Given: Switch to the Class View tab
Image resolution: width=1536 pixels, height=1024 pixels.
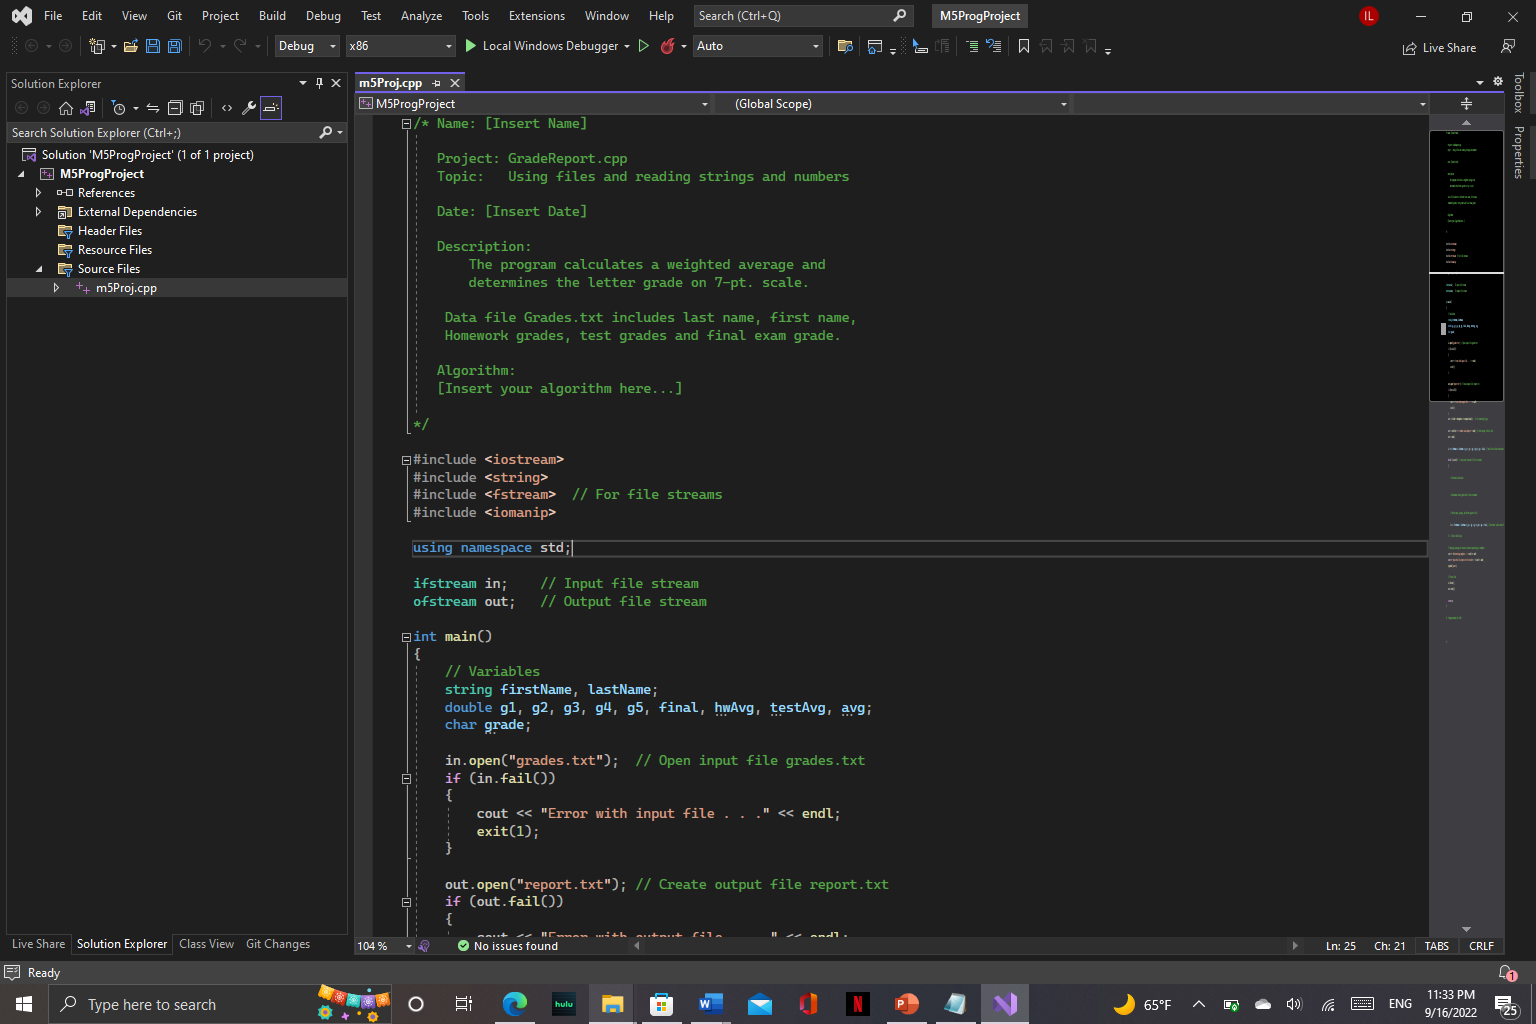Looking at the screenshot, I should [x=206, y=944].
